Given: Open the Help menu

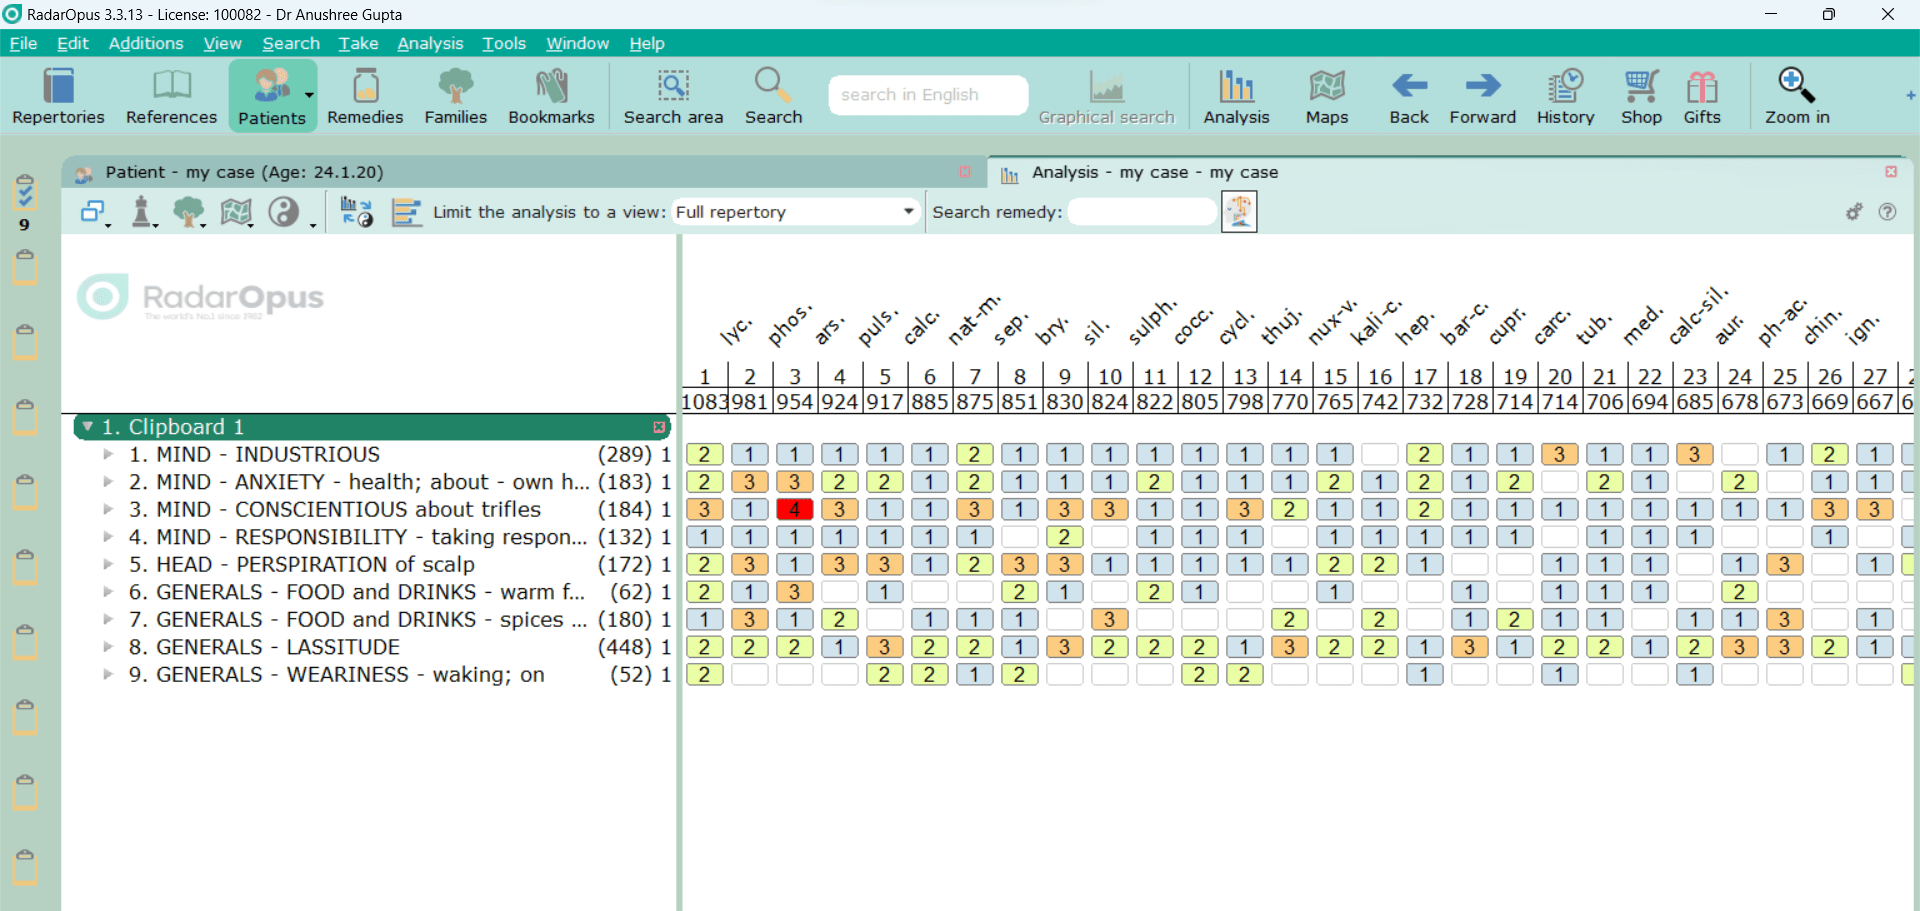Looking at the screenshot, I should (x=646, y=43).
